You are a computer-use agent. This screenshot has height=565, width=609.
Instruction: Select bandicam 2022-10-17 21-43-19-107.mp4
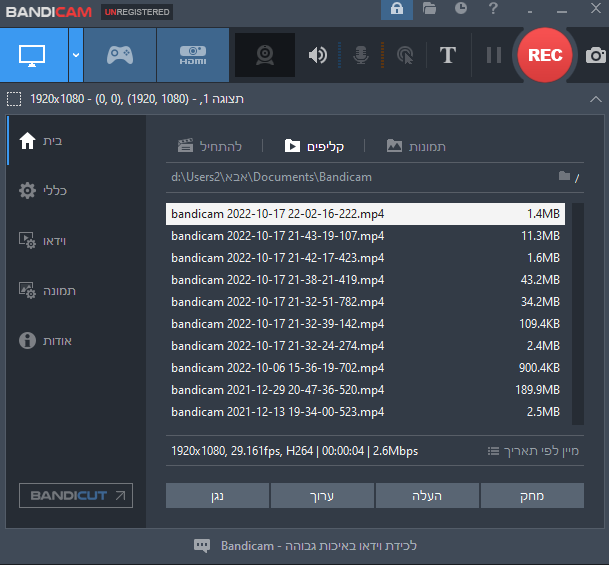click(x=365, y=236)
